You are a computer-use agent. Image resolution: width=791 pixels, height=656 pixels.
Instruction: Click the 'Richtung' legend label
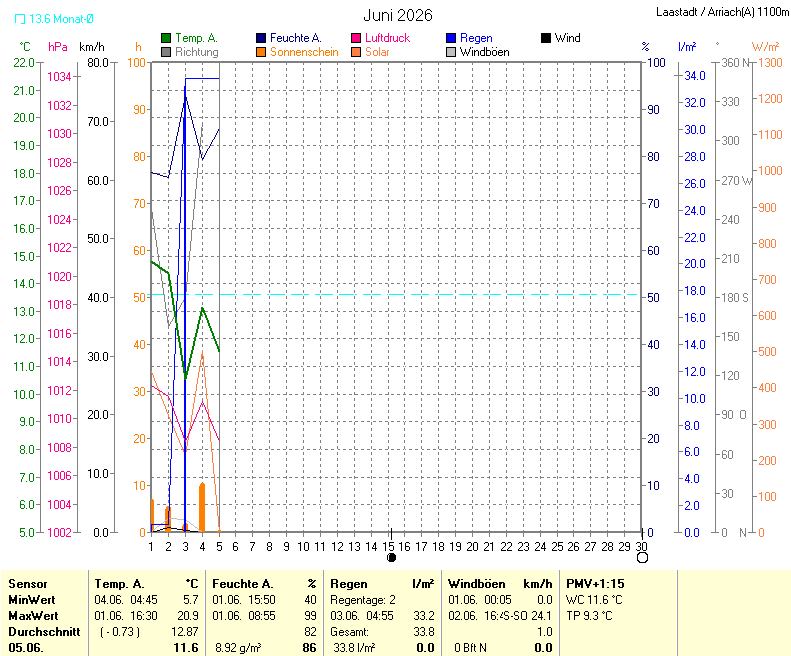(197, 52)
